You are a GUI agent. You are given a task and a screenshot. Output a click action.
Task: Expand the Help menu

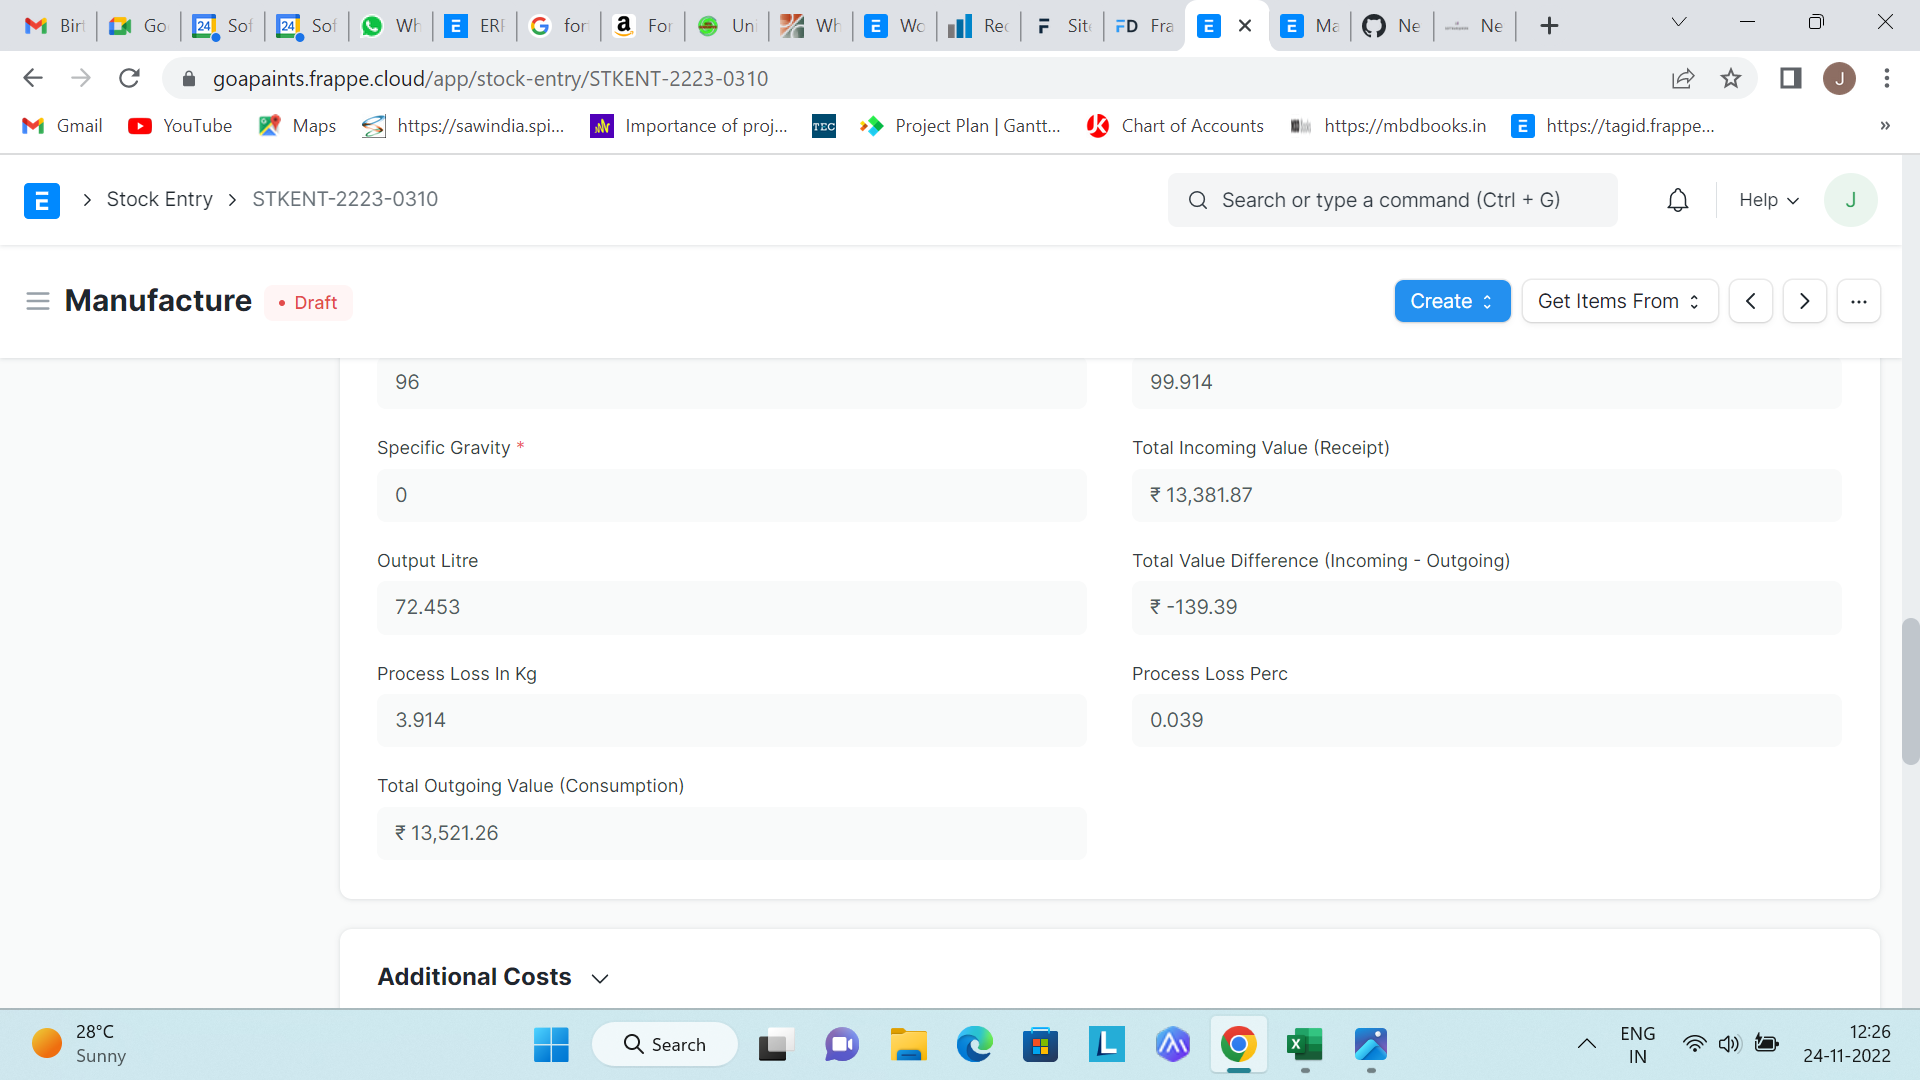[1768, 200]
